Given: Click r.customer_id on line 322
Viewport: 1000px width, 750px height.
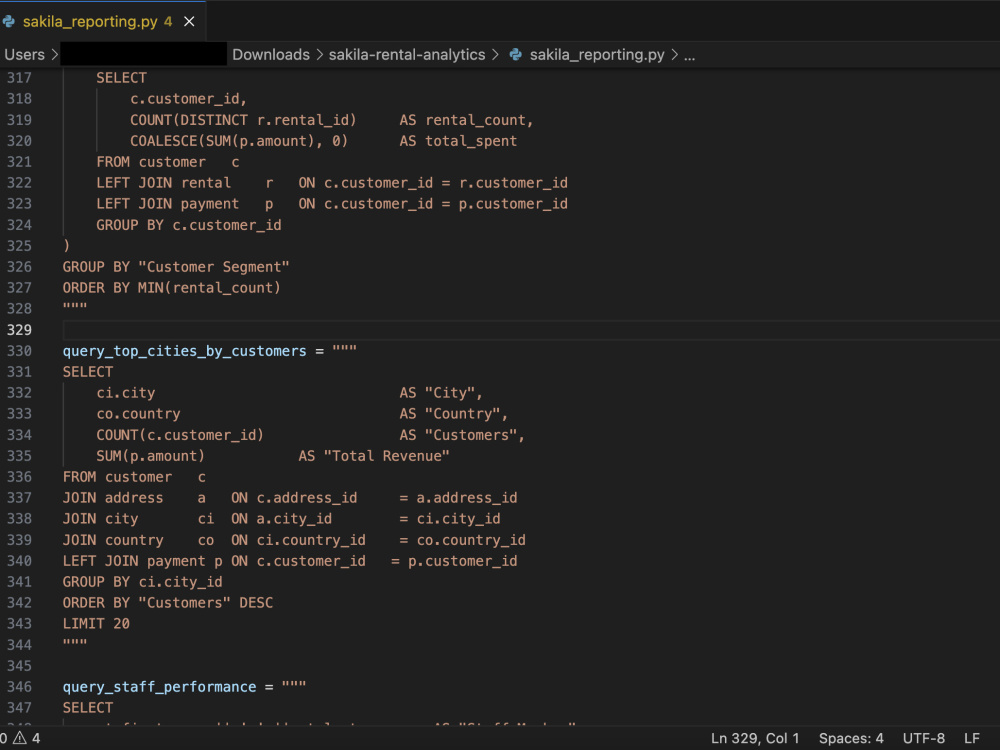Looking at the screenshot, I should click(513, 183).
